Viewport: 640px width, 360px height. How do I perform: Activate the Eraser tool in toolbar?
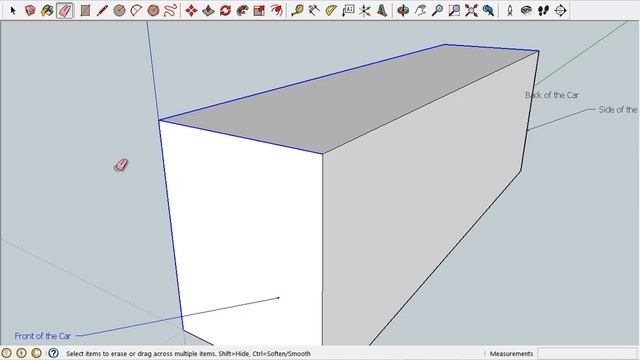[64, 11]
